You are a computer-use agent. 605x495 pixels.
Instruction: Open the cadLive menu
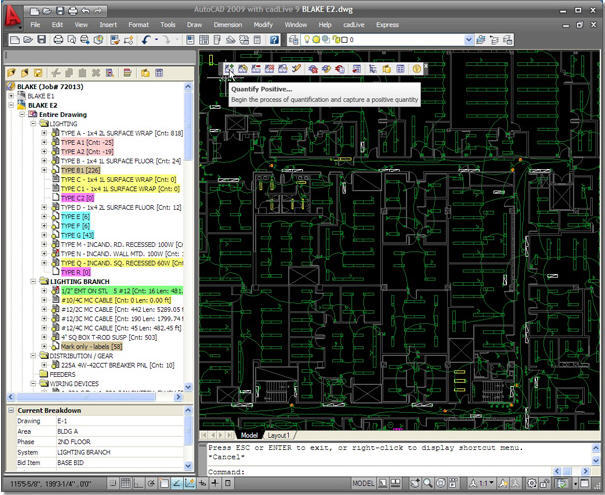pos(354,25)
